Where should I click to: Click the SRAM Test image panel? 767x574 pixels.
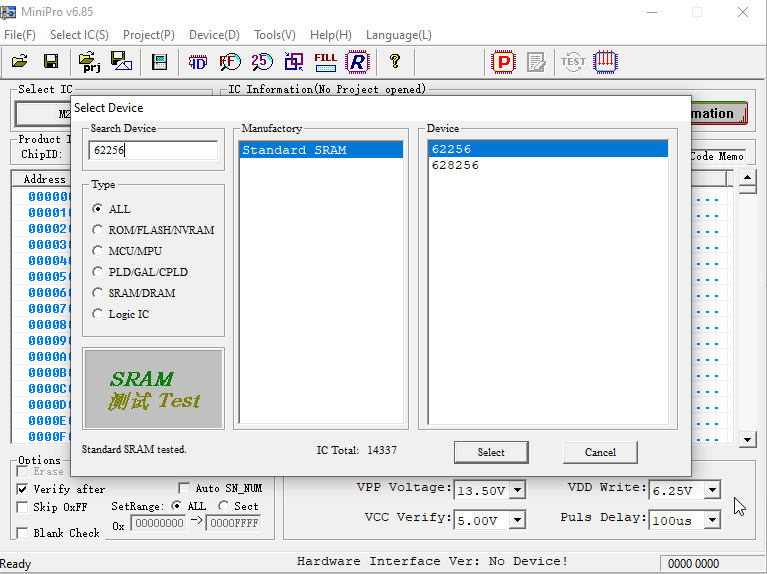pyautogui.click(x=154, y=389)
